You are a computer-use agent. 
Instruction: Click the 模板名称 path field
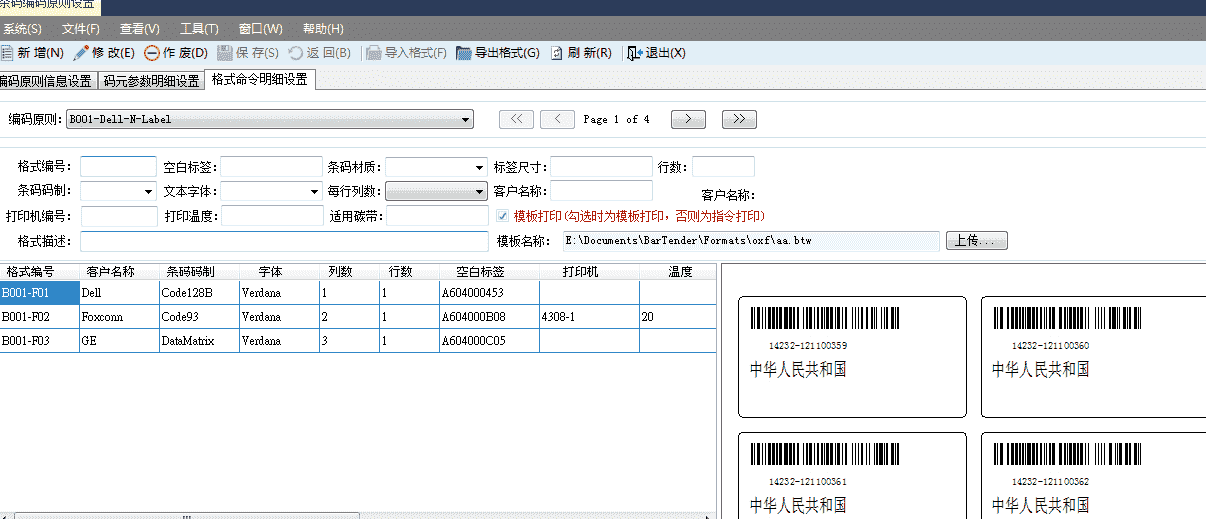[x=750, y=241]
